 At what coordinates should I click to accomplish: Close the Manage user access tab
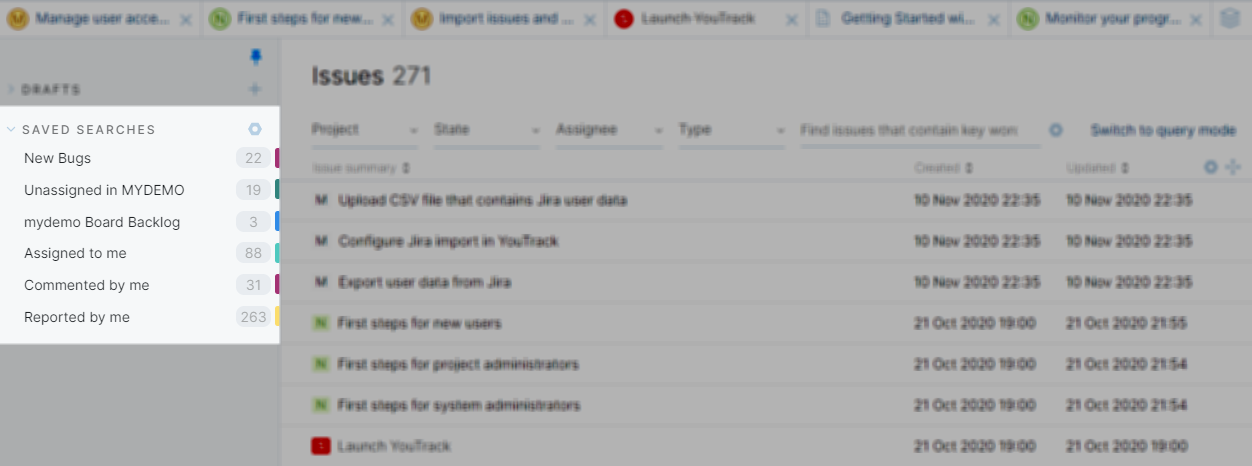(186, 19)
